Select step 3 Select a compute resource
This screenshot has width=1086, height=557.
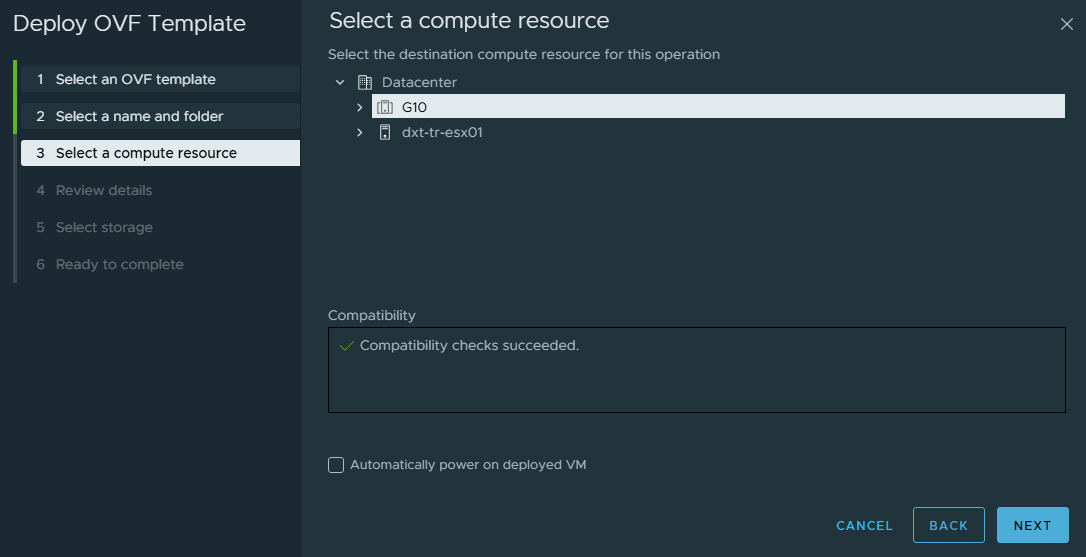coord(146,153)
